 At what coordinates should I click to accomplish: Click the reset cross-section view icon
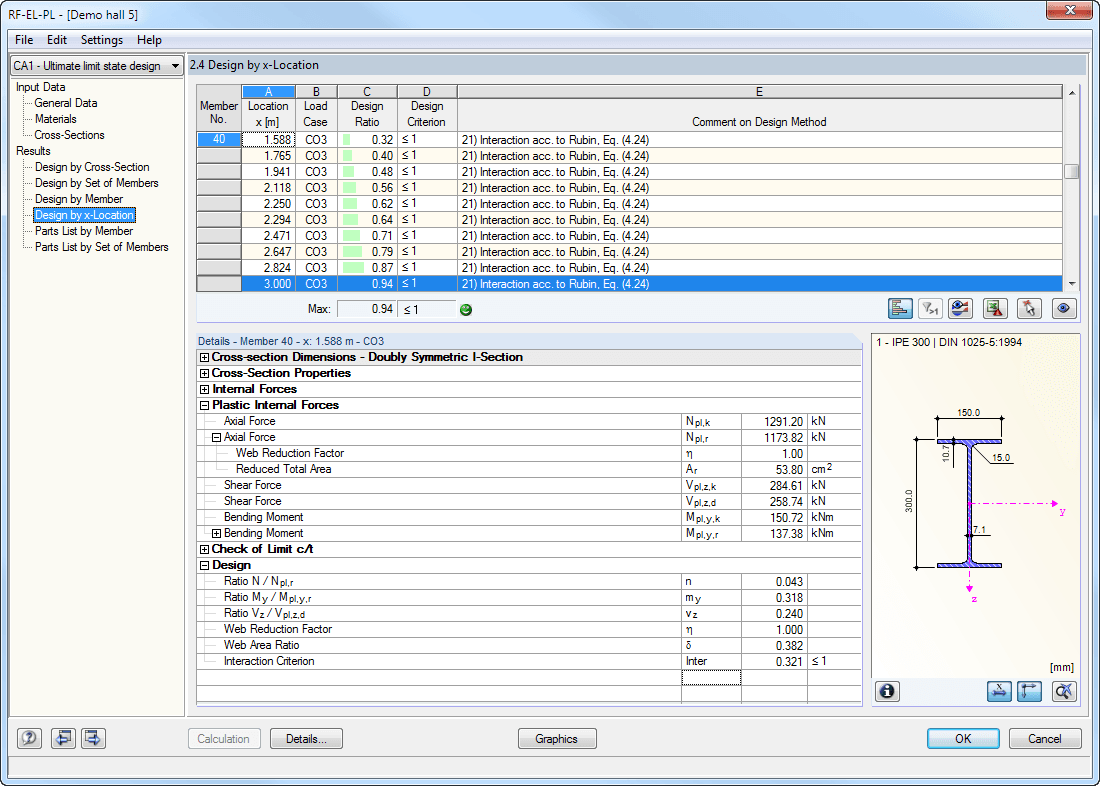(1064, 691)
